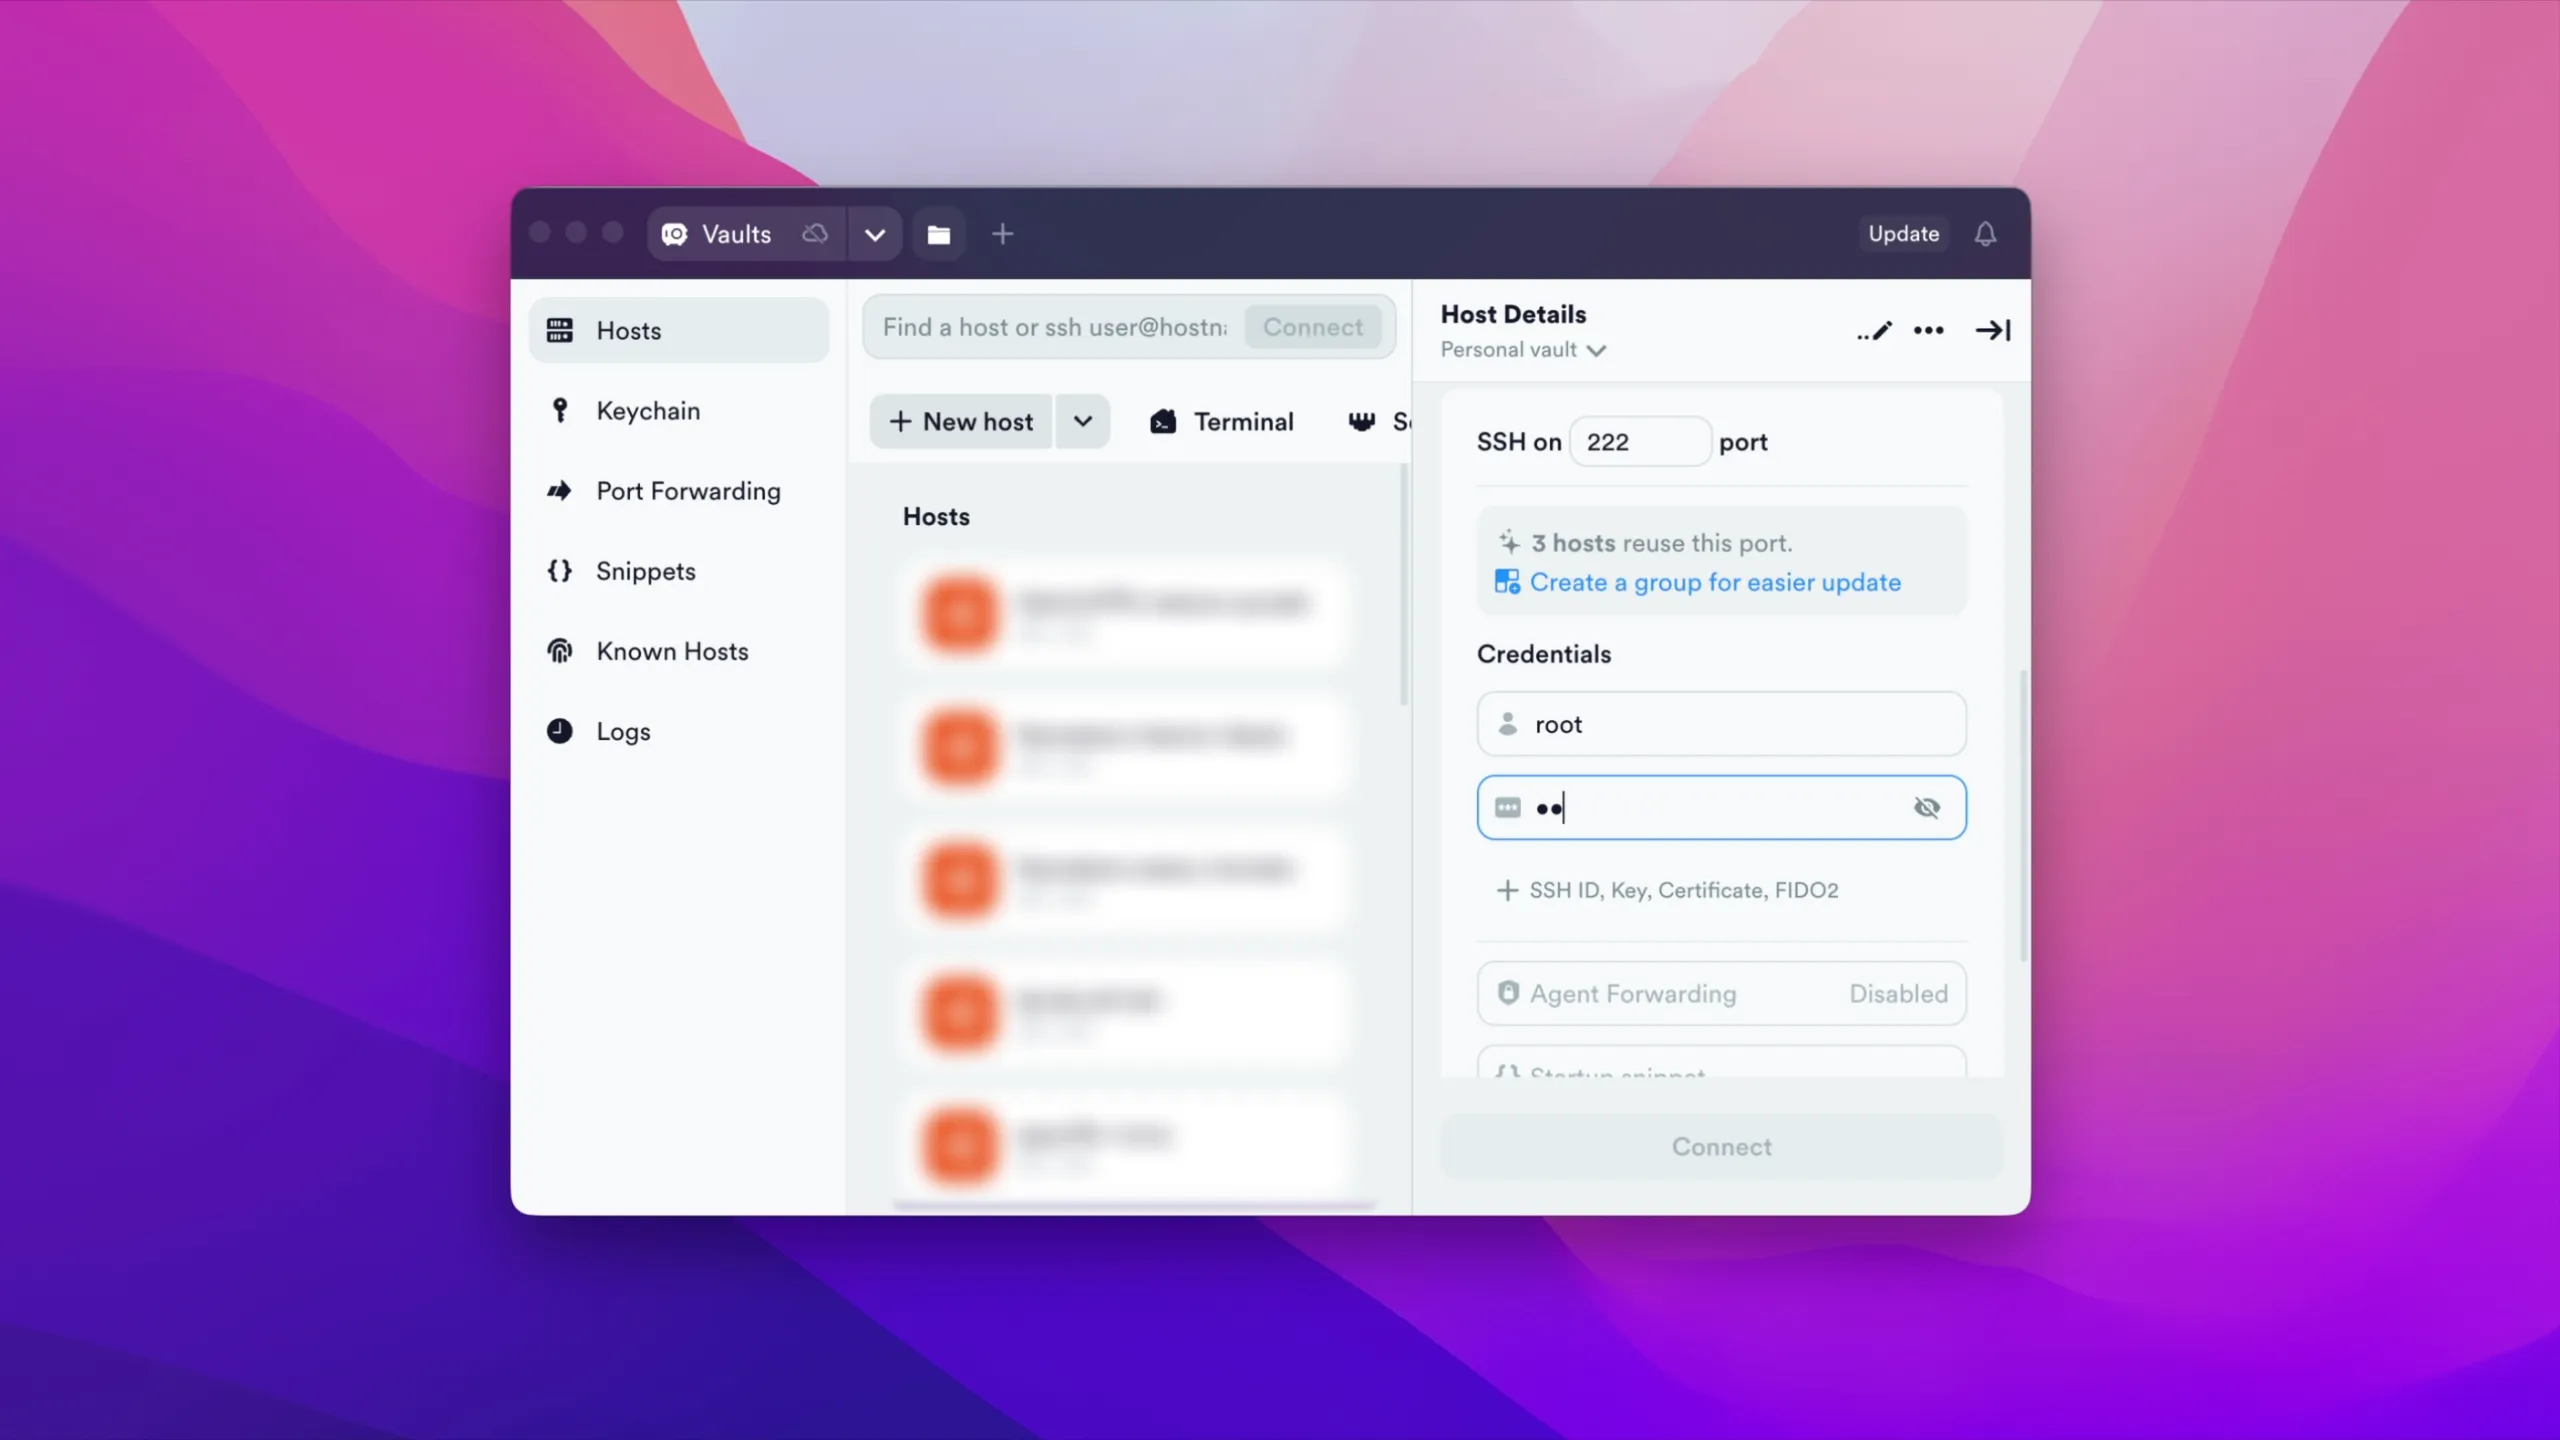
Task: Click the Host Details panel scrollbar
Action: click(x=2024, y=815)
